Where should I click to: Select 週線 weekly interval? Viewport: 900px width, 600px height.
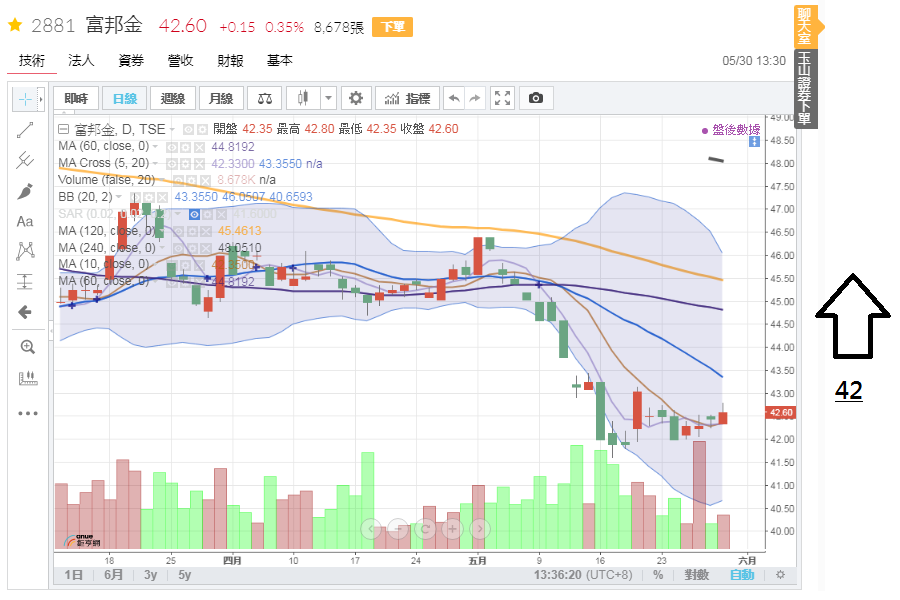173,98
